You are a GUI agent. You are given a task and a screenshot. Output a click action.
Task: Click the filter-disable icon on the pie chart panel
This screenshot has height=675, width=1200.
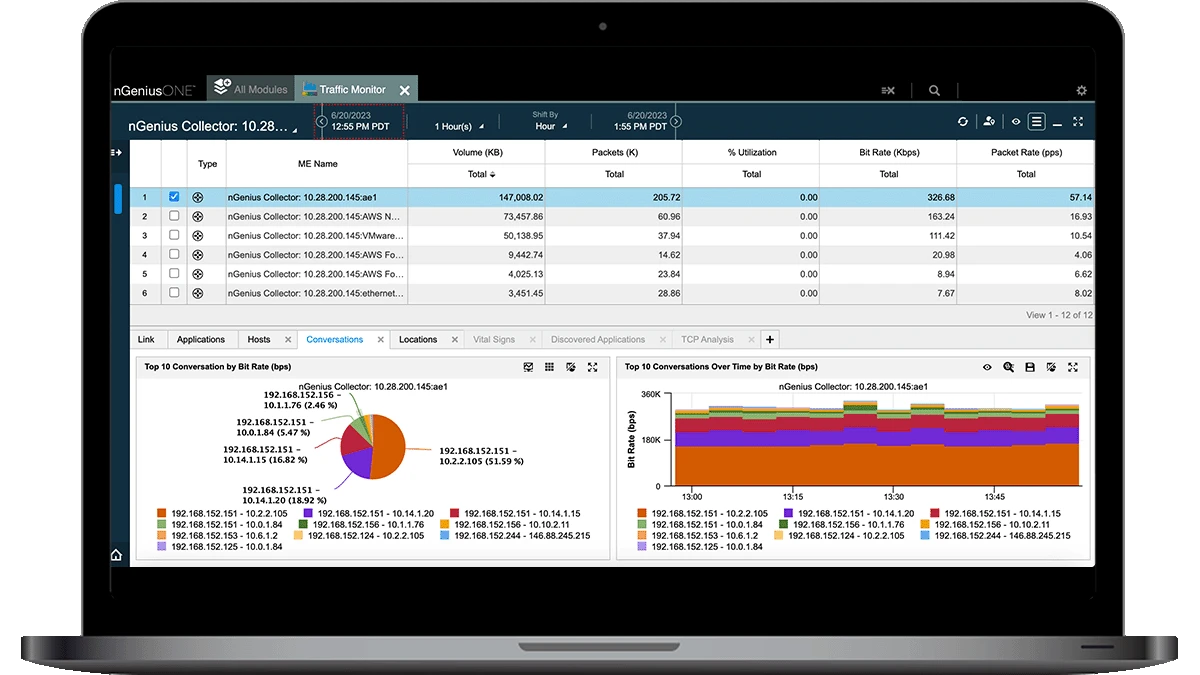[x=570, y=367]
